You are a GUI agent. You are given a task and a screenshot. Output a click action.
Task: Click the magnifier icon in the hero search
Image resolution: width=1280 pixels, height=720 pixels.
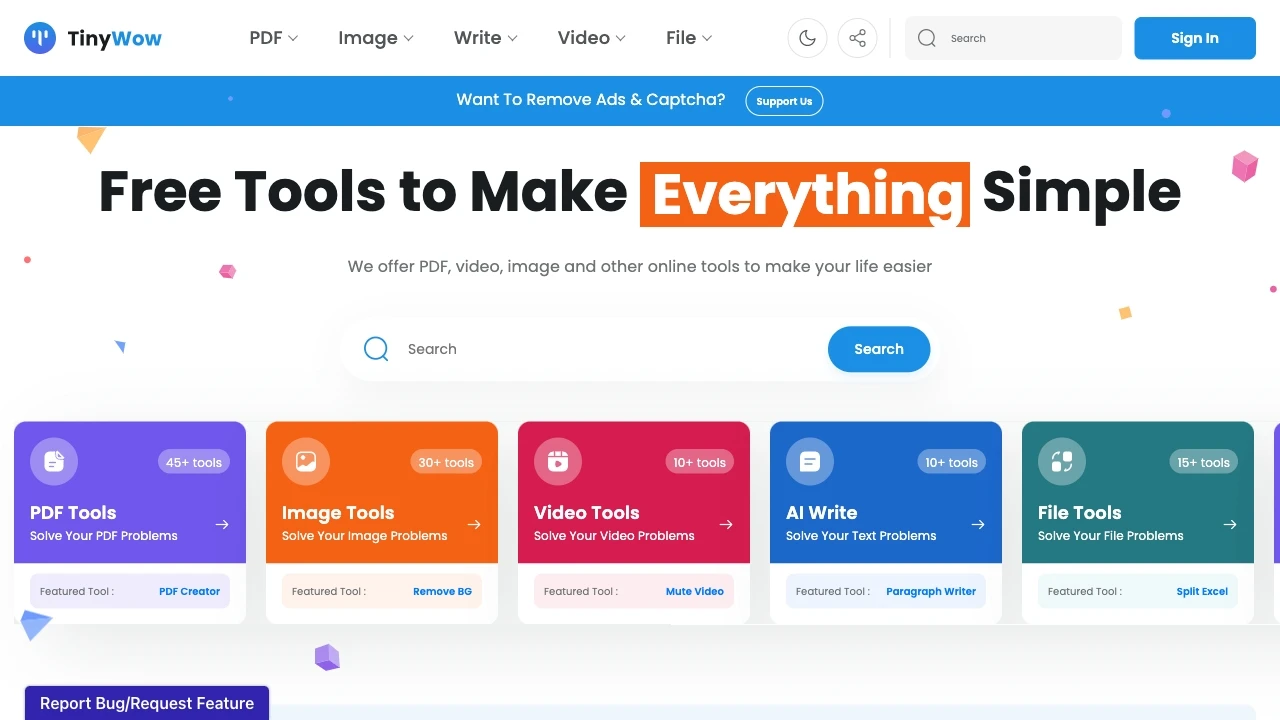(376, 349)
